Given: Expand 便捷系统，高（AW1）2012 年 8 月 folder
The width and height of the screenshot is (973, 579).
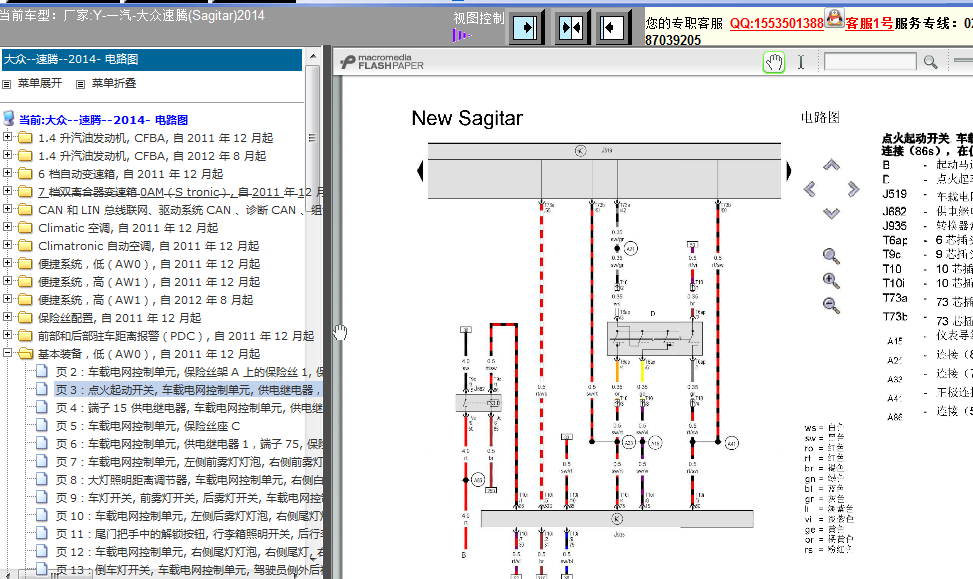Looking at the screenshot, I should click(x=7, y=298).
